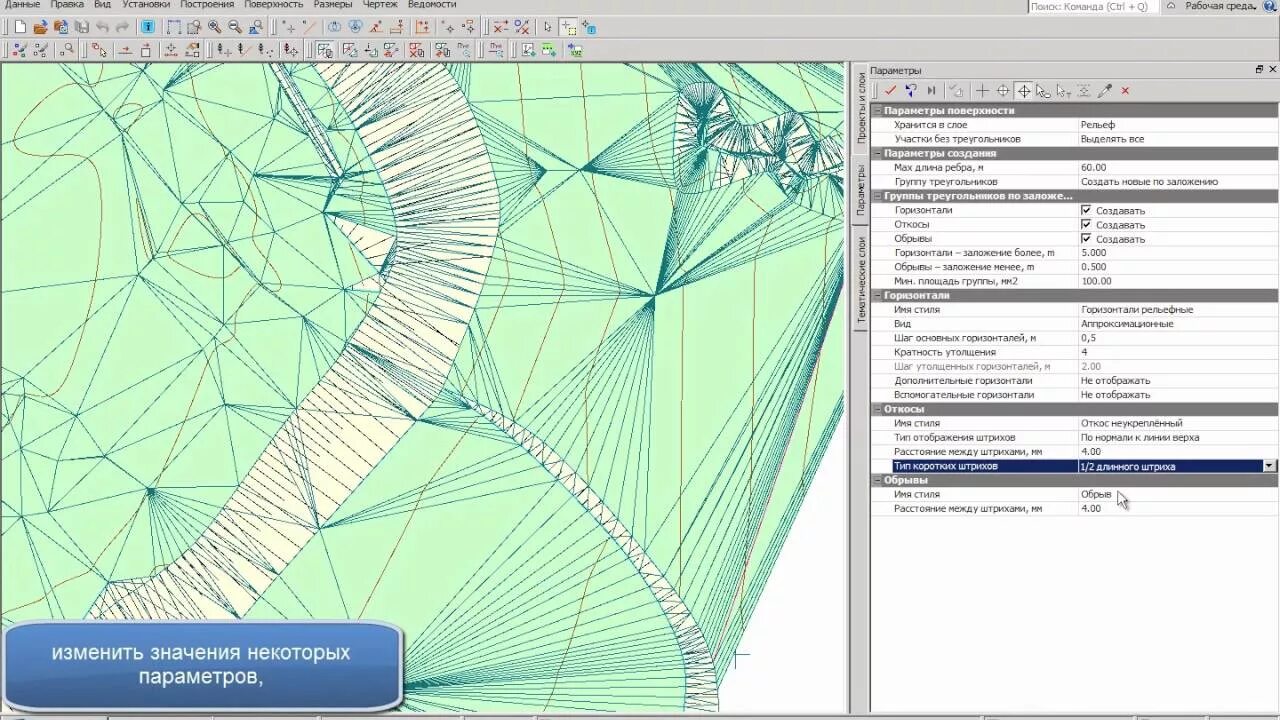Open the Поверхность menu

pos(274,5)
